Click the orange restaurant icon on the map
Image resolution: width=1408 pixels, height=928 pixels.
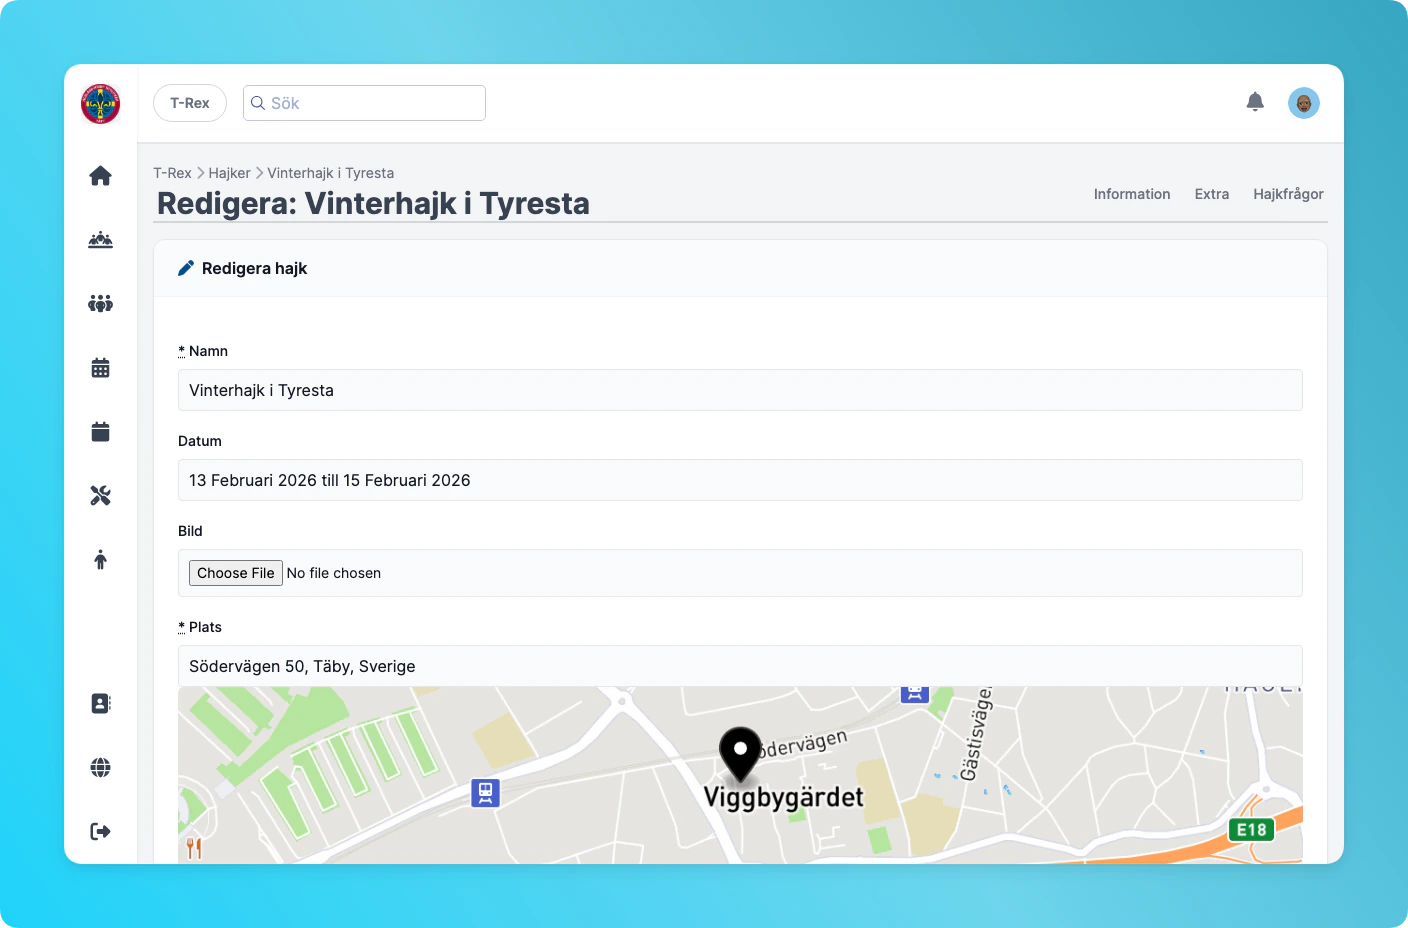click(194, 849)
